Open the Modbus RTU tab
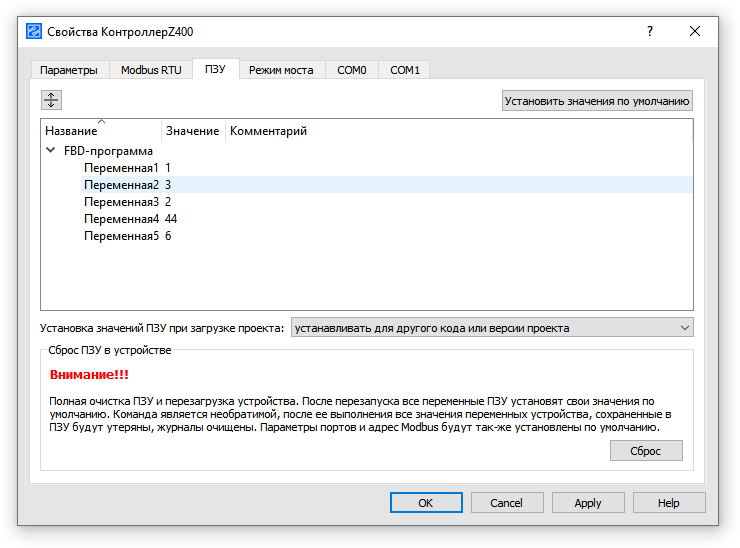 (151, 70)
